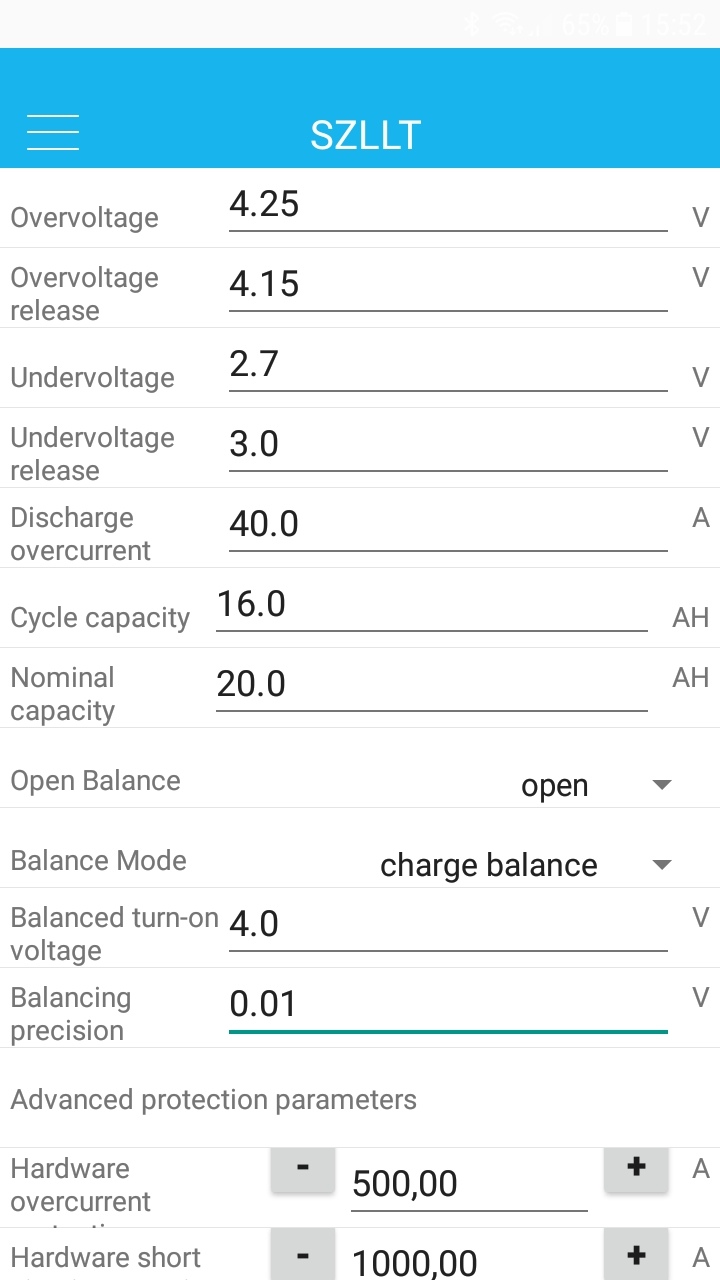
Task: Open the Balance Mode dropdown arrow
Action: pyautogui.click(x=661, y=865)
